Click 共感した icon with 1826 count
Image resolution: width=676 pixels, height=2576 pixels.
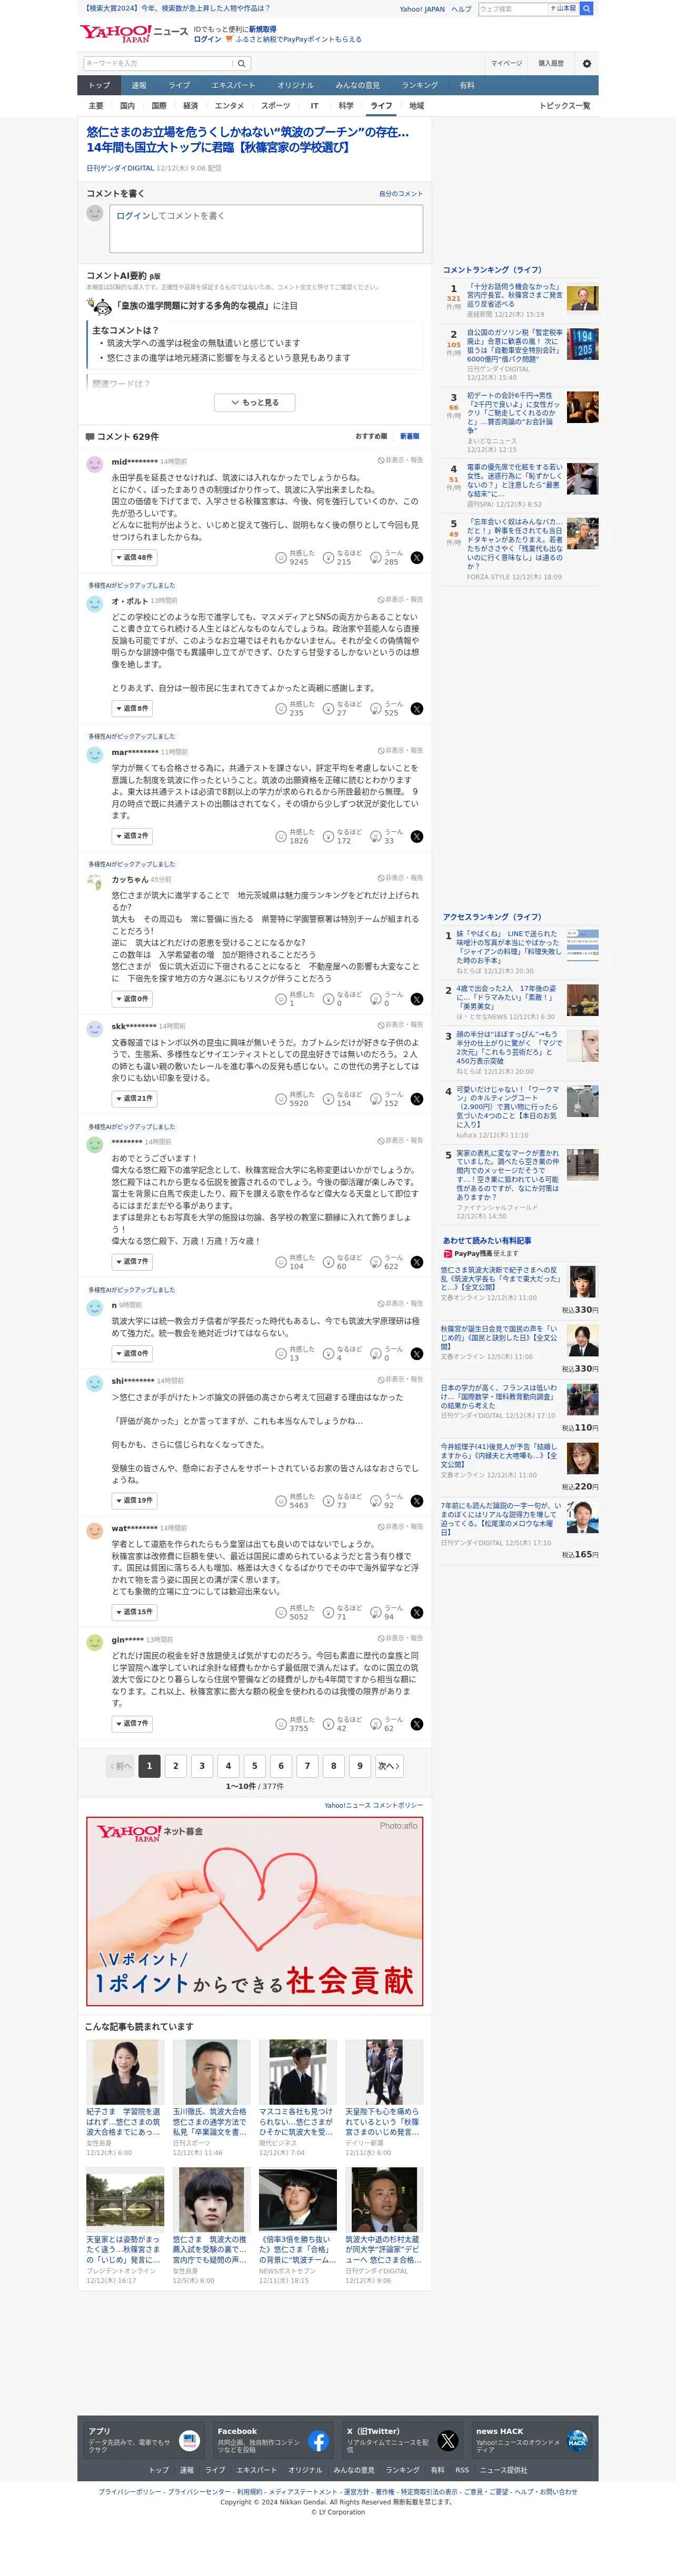(x=281, y=837)
